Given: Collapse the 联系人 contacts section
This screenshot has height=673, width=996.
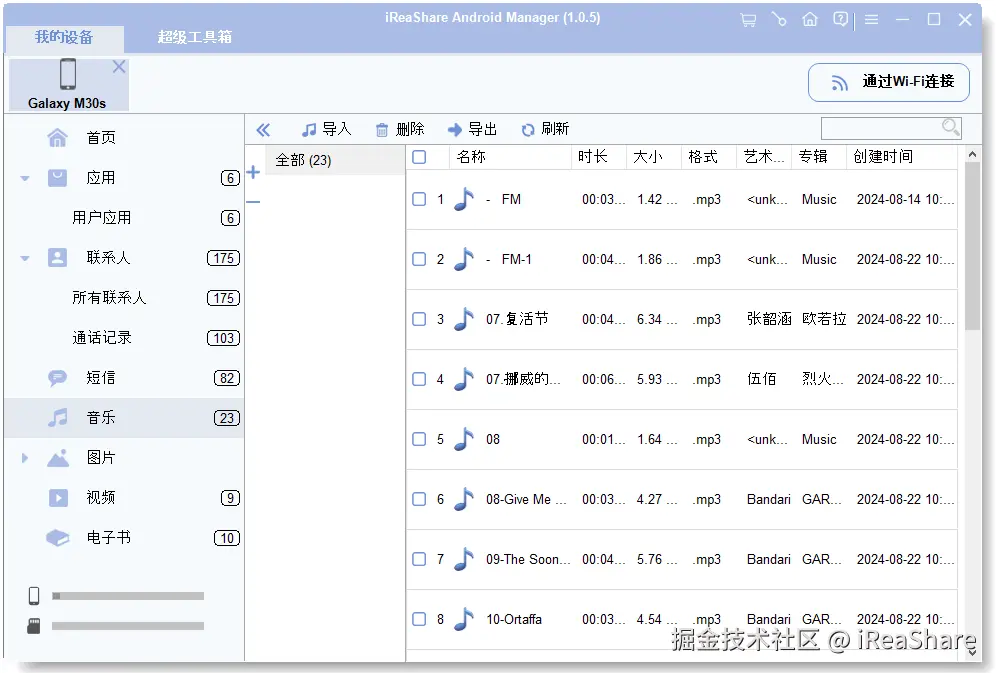Looking at the screenshot, I should tap(23, 257).
